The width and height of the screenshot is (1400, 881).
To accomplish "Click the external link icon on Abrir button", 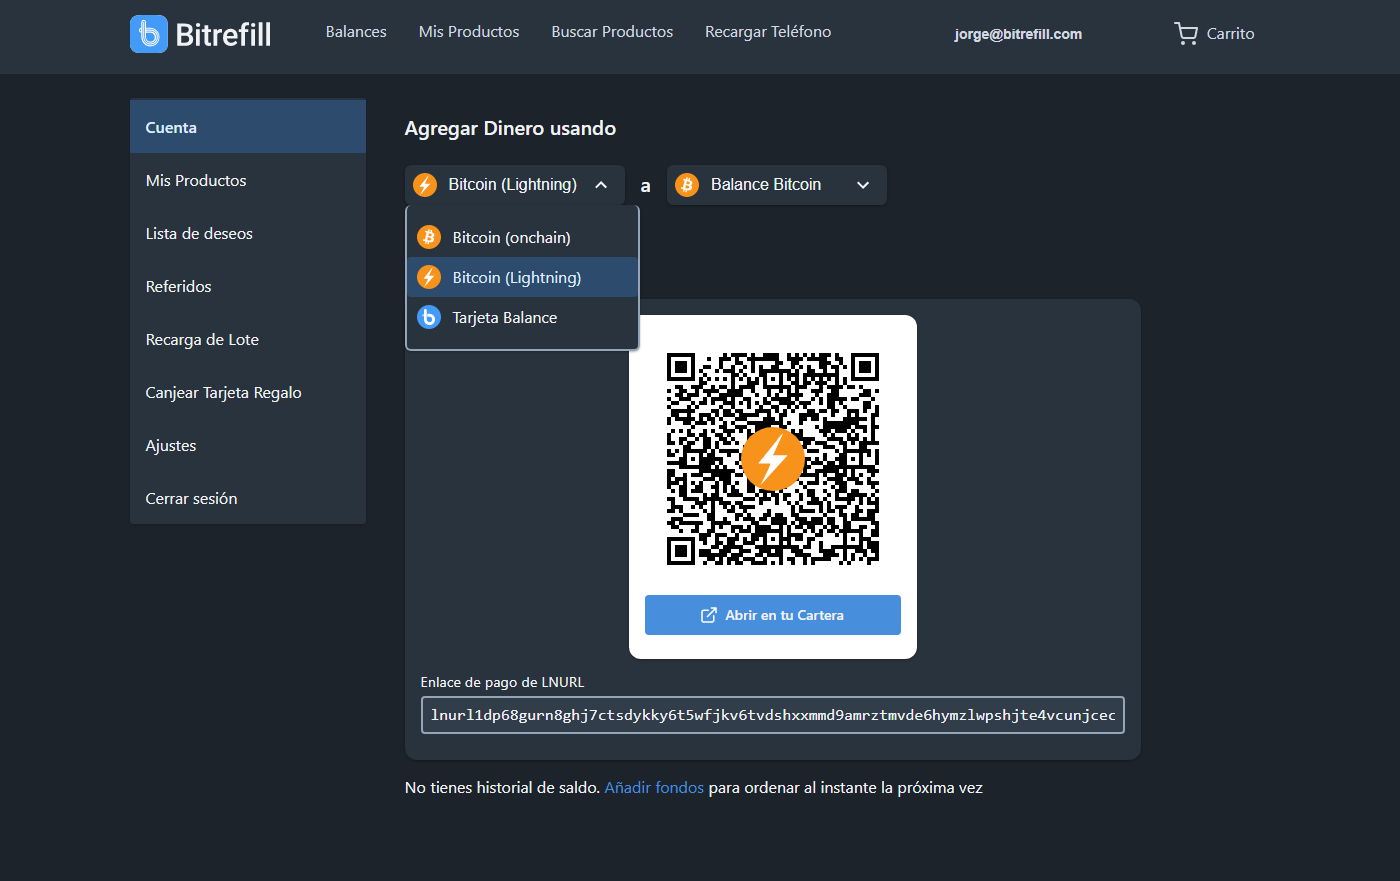I will click(709, 615).
